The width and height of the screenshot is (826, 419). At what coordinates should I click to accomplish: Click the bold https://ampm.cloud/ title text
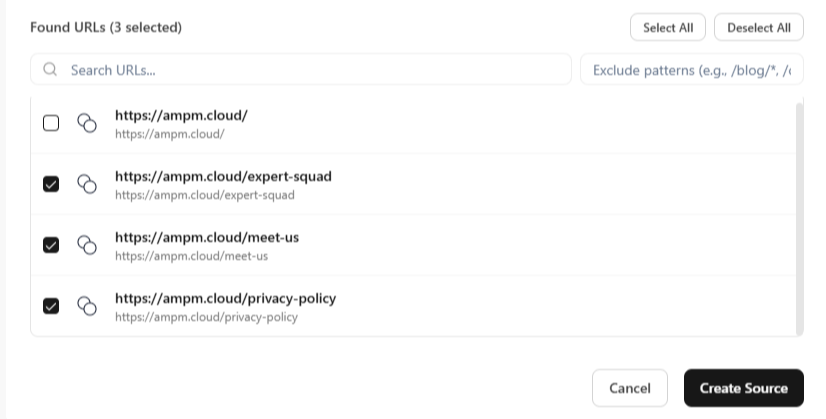(181, 115)
